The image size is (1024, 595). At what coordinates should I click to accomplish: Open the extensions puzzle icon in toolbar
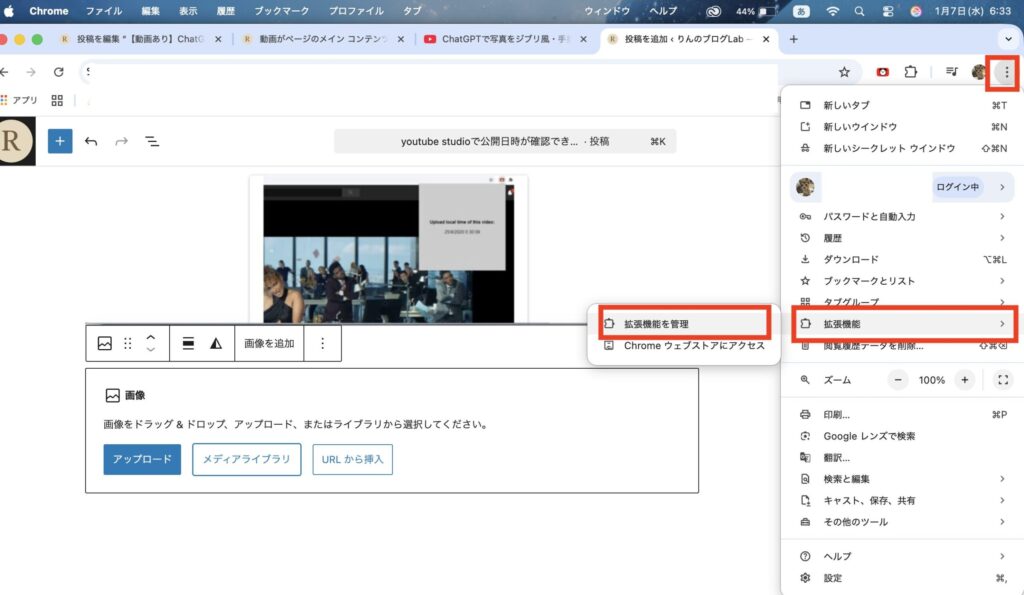(x=910, y=72)
